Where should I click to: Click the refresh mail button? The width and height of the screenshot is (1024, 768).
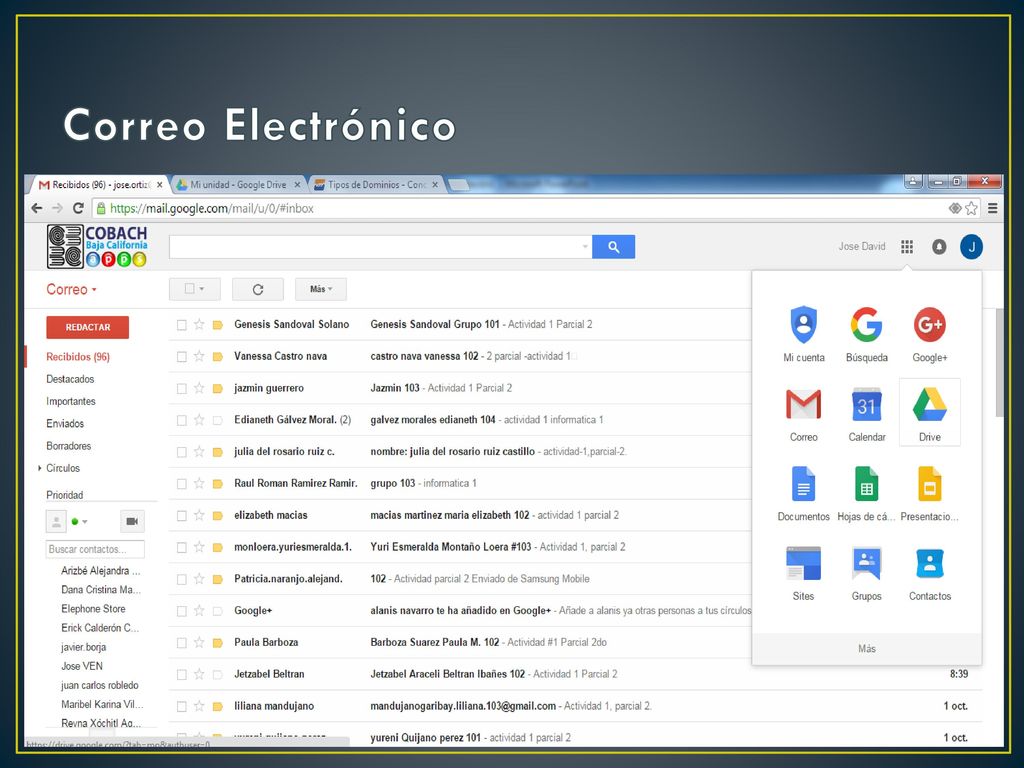(x=258, y=289)
